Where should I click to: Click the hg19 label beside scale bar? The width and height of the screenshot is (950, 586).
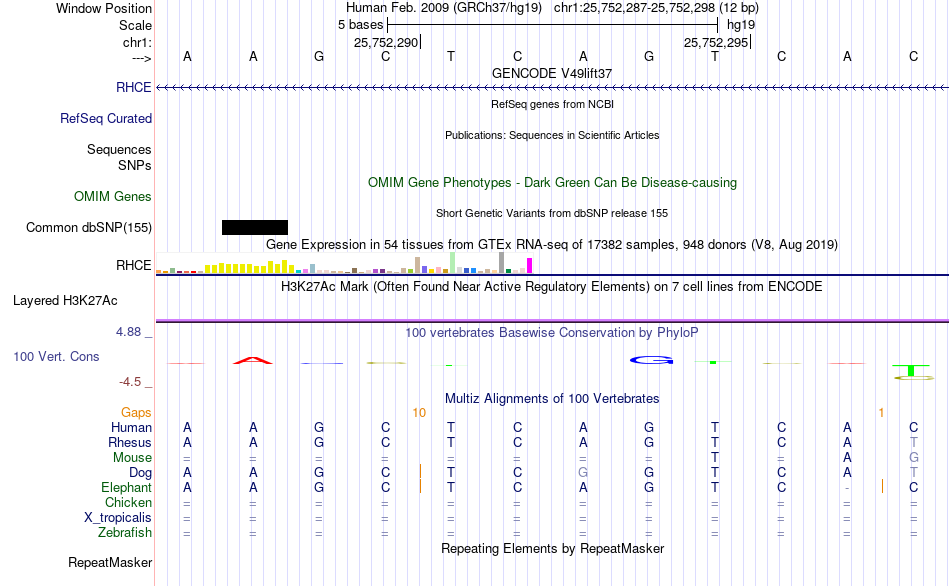pos(741,25)
